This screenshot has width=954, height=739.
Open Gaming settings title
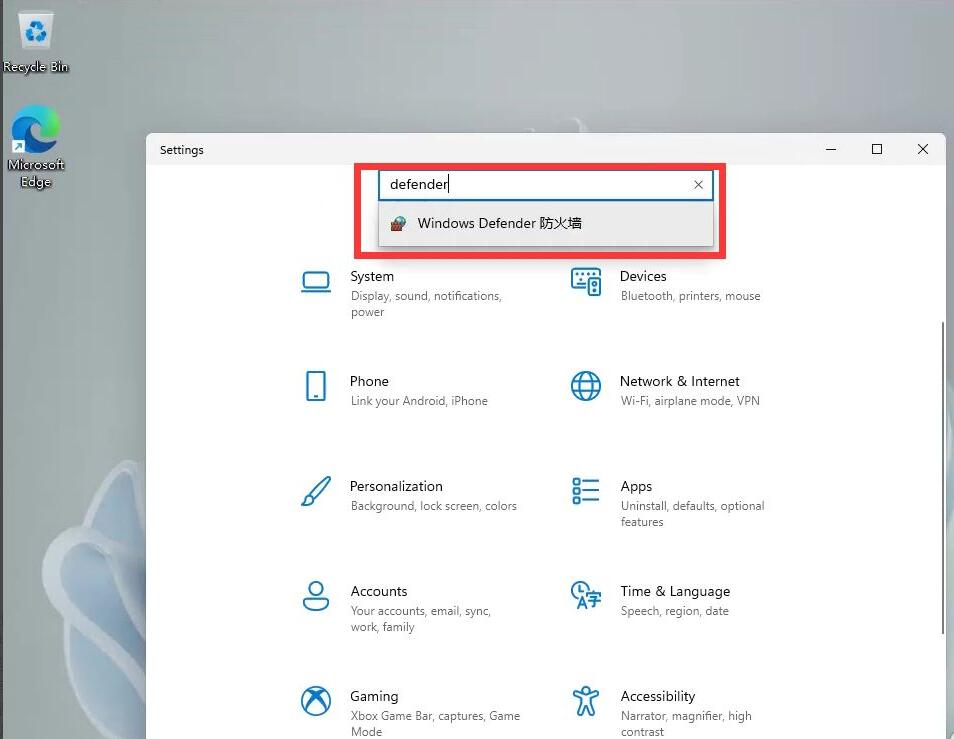[x=374, y=696]
